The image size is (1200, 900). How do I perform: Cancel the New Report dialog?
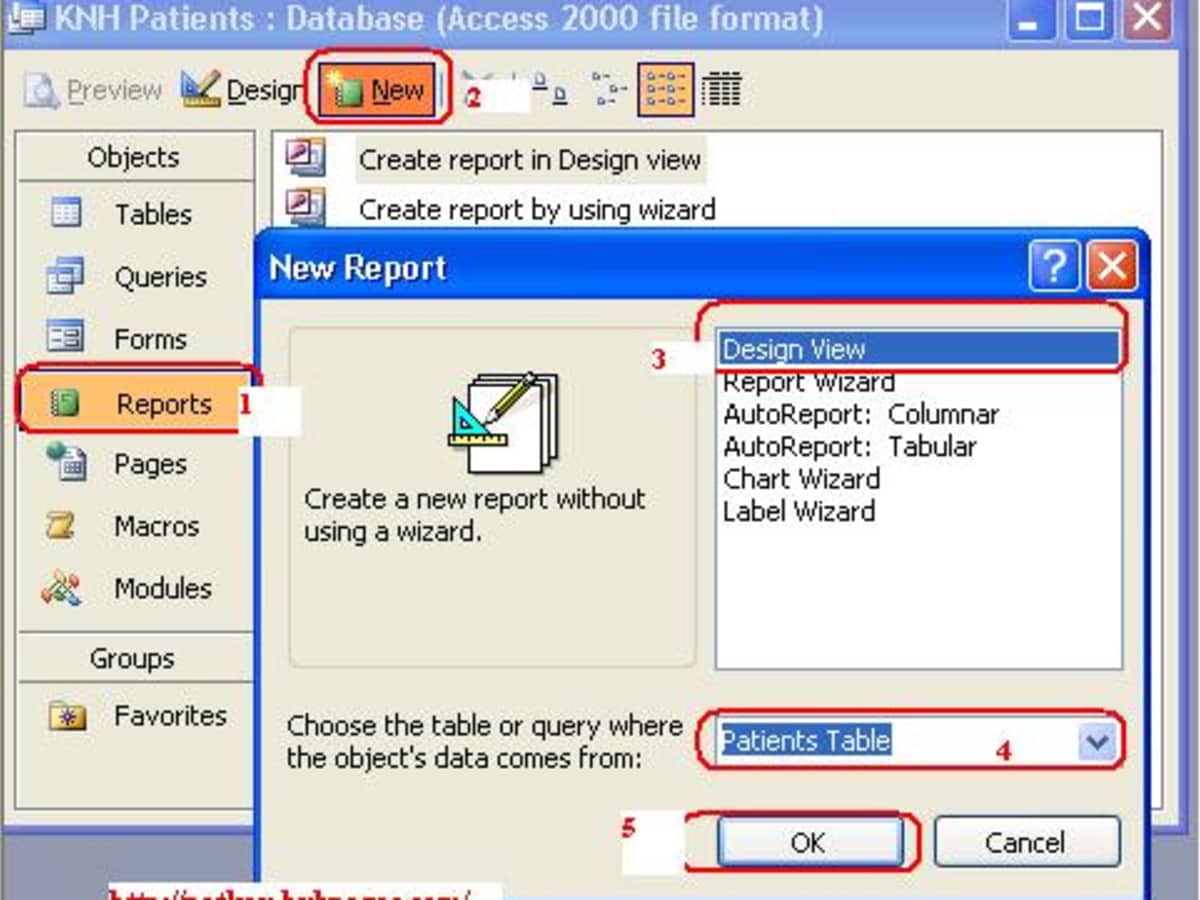pos(1026,841)
